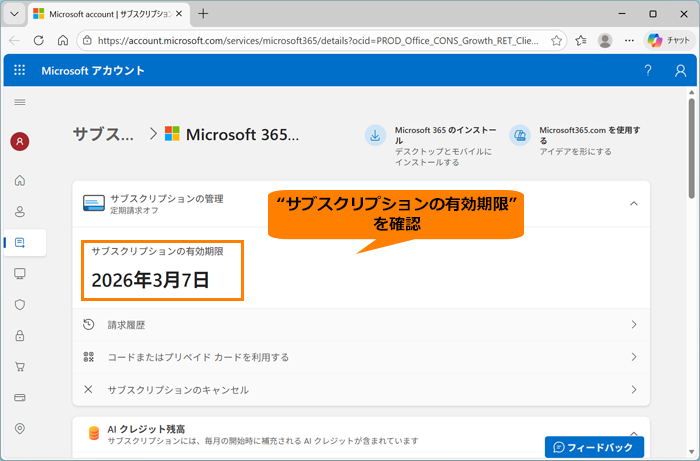The width and height of the screenshot is (700, 461).
Task: Open the sidebar shopping cart icon
Action: [20, 366]
